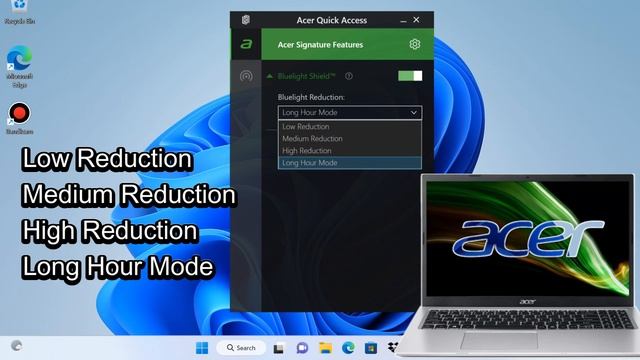Choose Low Reduction from the list
The image size is (640, 360).
[350, 127]
